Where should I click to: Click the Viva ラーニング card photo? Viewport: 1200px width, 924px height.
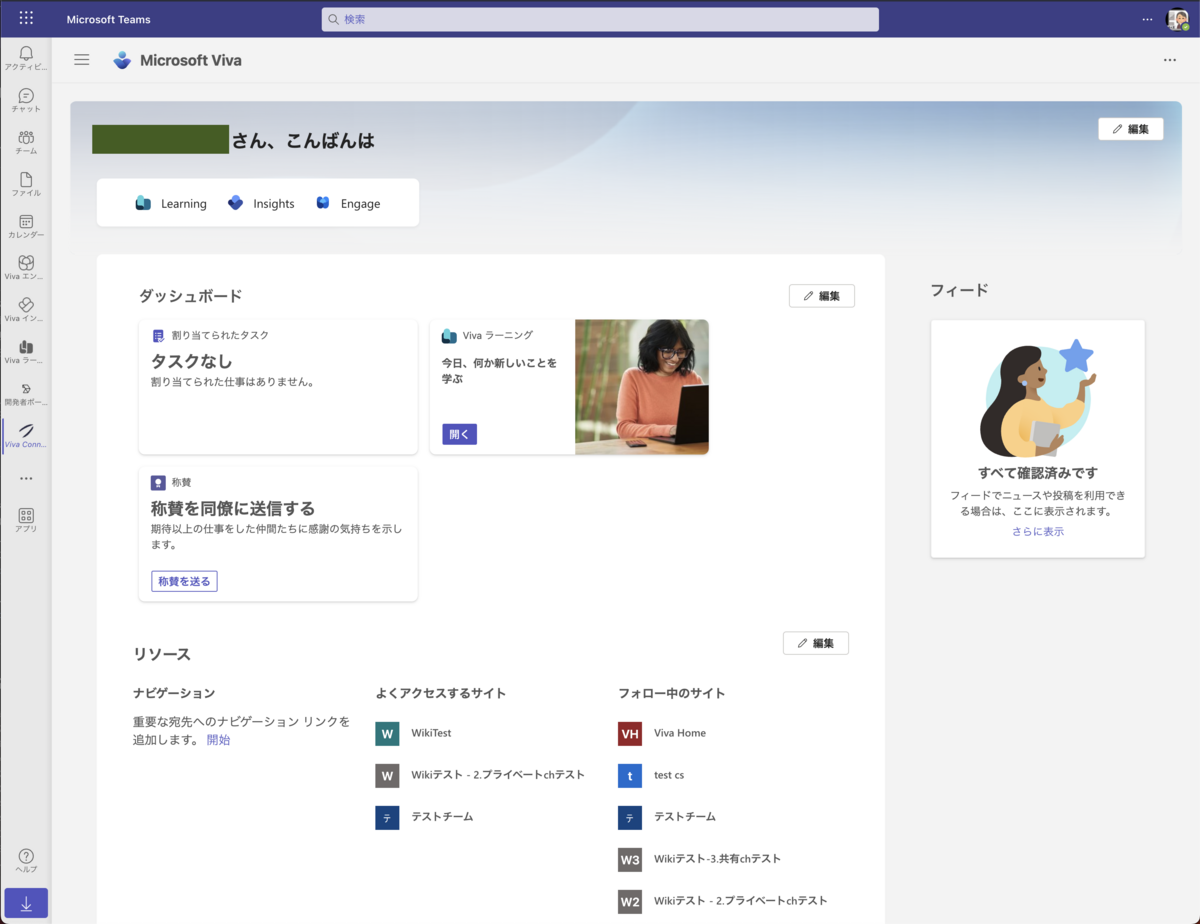click(642, 387)
